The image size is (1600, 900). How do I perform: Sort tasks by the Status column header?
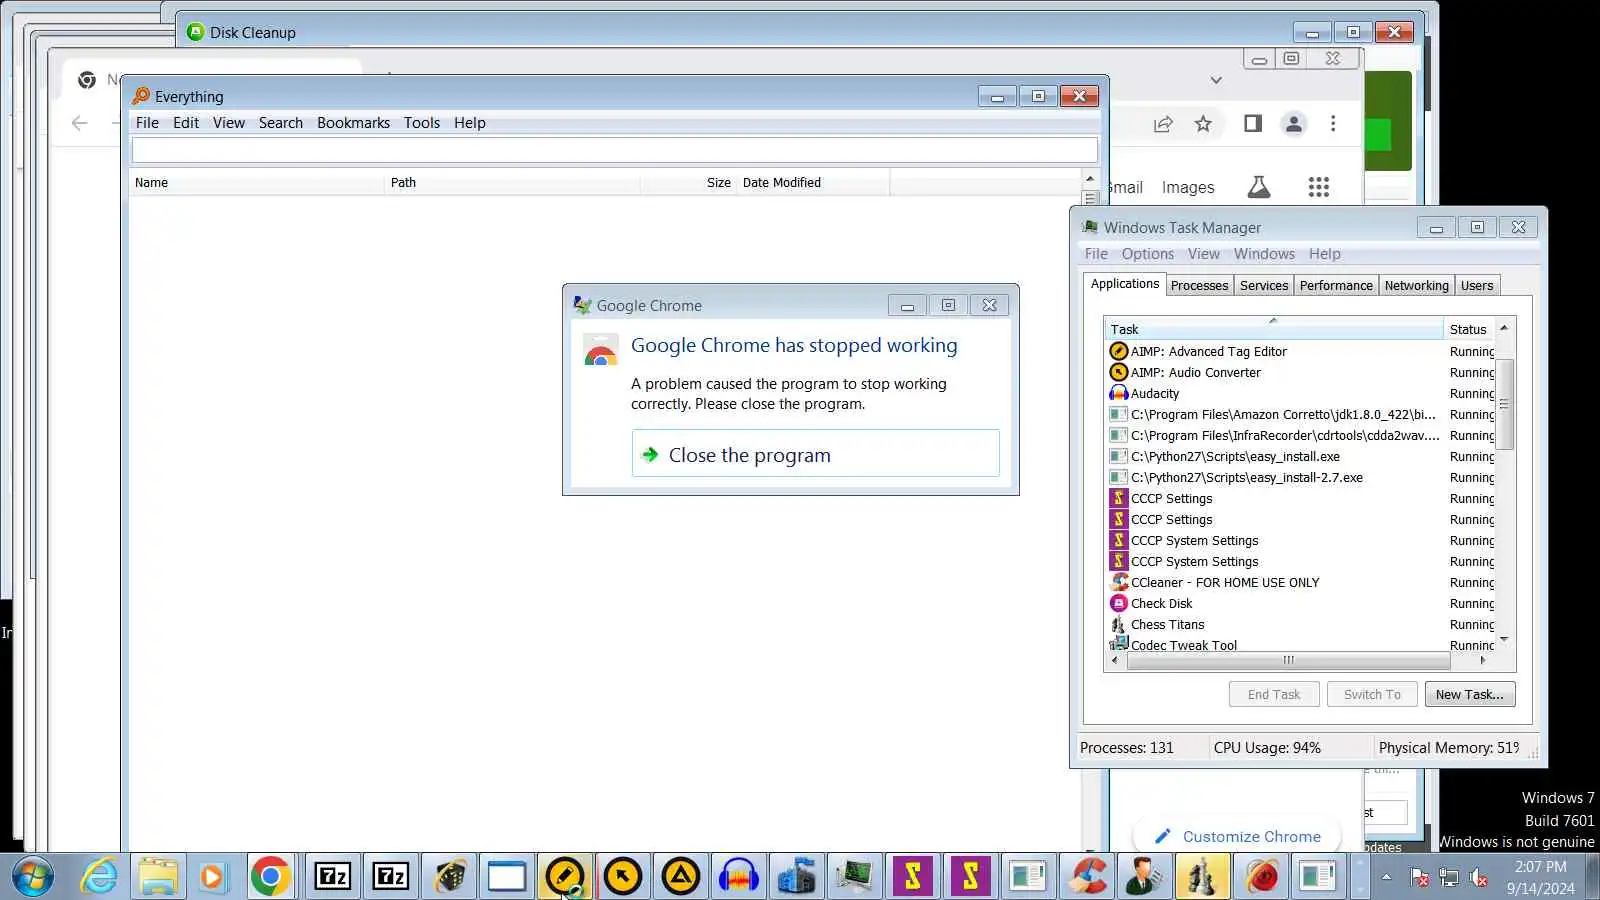1469,329
